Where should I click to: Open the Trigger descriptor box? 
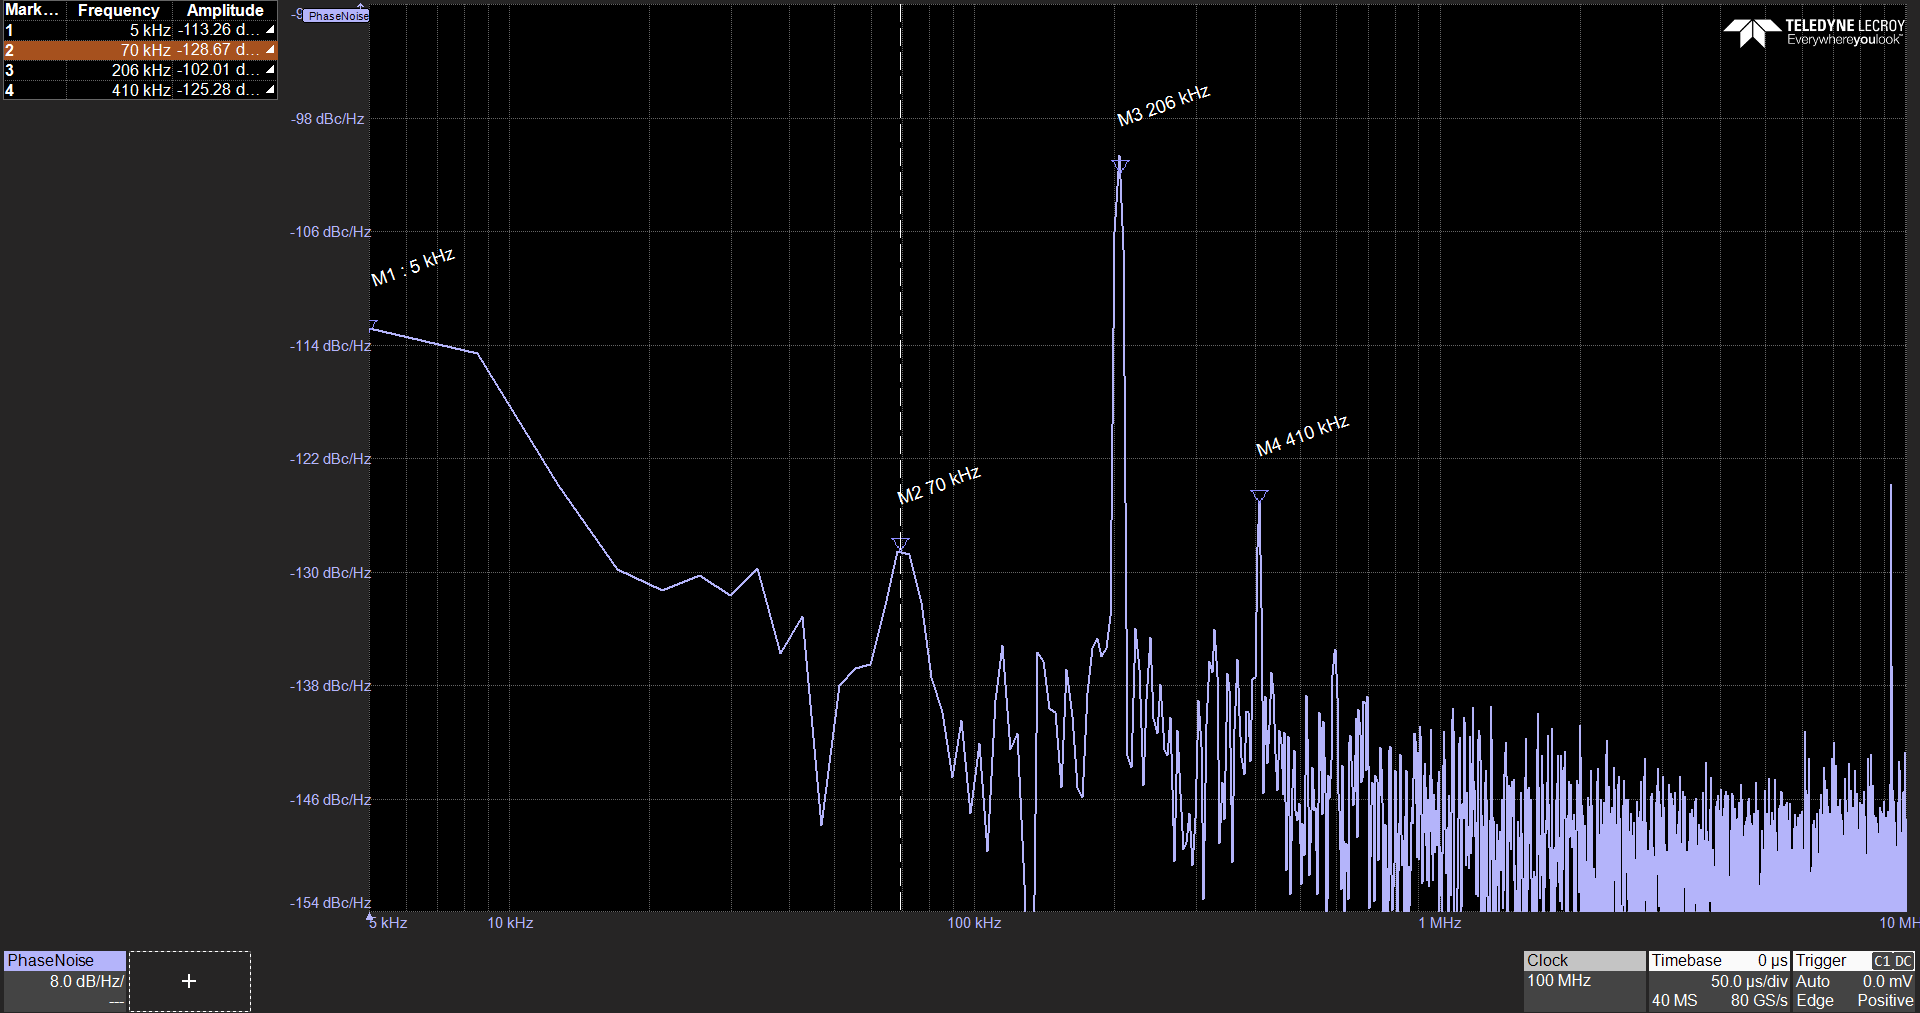coord(1853,980)
